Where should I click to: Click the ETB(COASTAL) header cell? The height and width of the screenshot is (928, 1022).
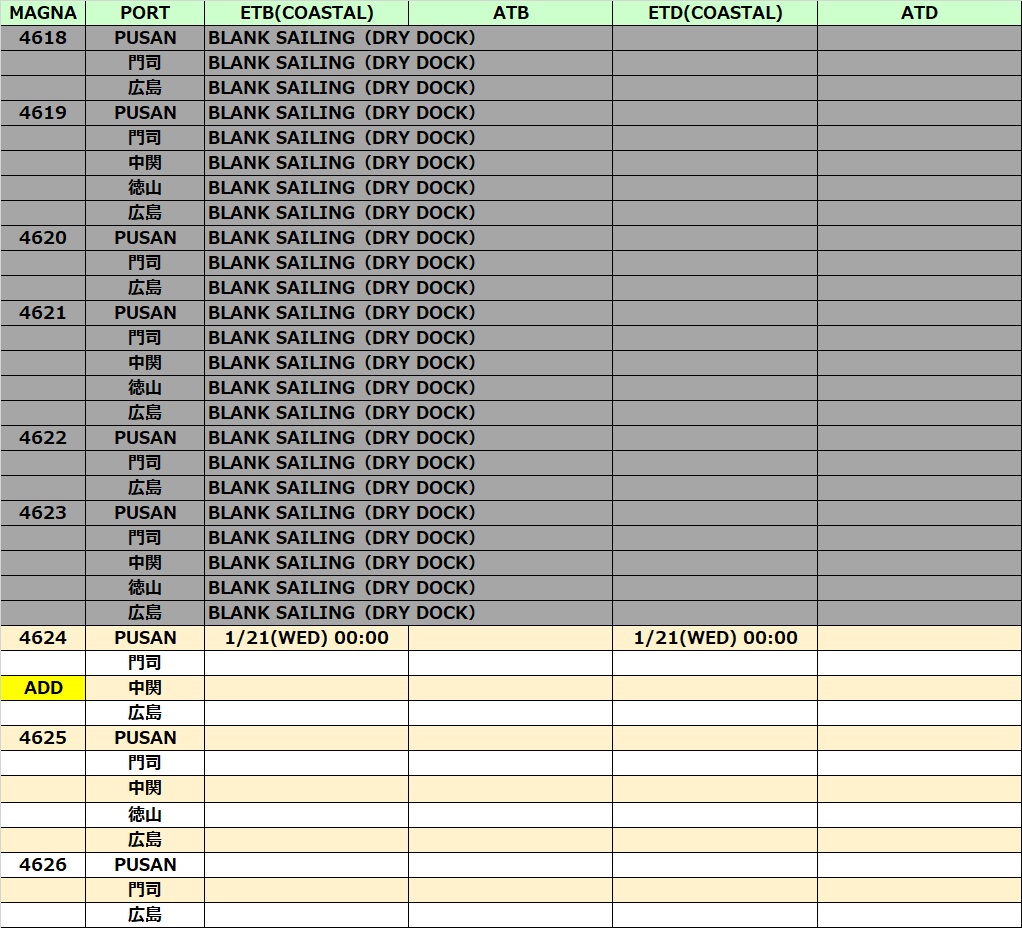pyautogui.click(x=306, y=13)
